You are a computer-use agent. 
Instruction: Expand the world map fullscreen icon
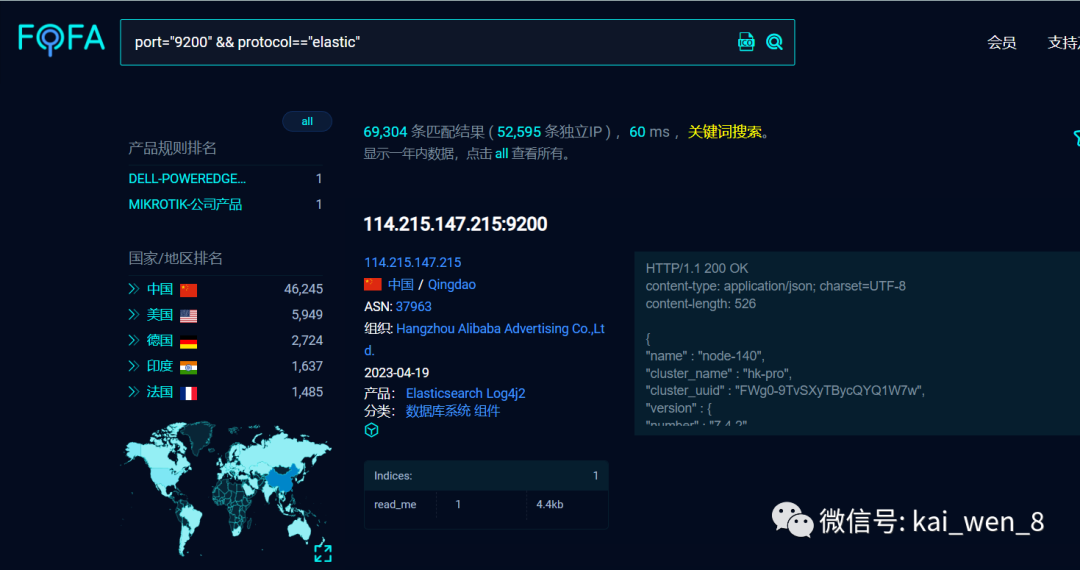pos(323,553)
